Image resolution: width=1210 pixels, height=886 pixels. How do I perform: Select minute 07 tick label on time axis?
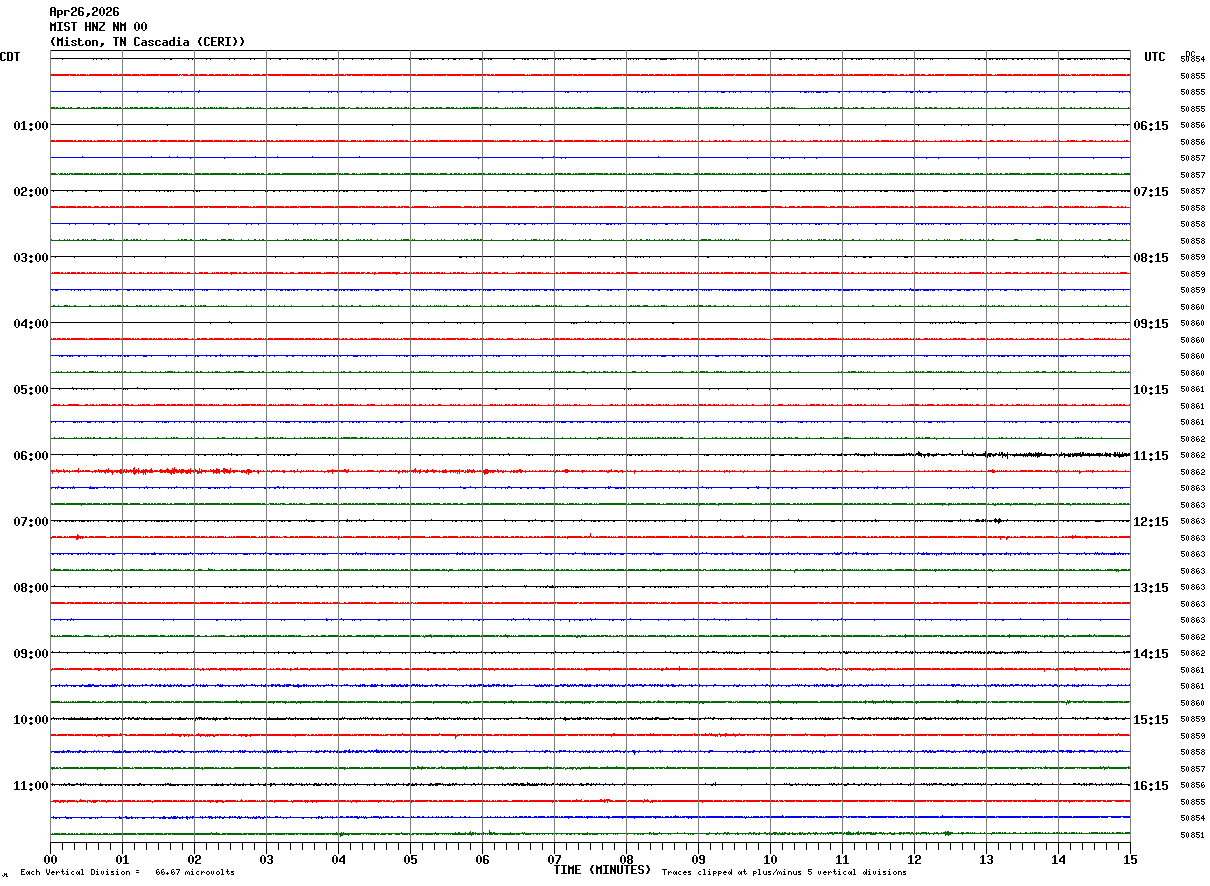[554, 859]
